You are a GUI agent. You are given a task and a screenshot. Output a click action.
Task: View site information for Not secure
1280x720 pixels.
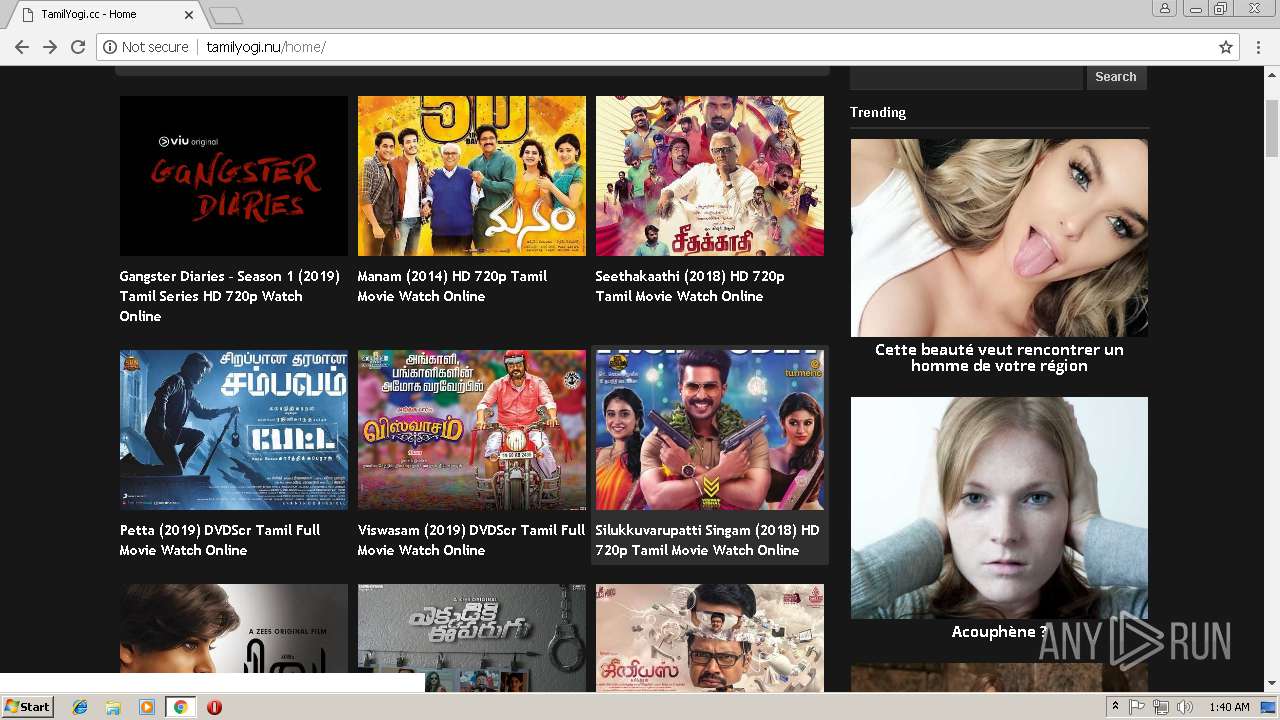click(146, 47)
